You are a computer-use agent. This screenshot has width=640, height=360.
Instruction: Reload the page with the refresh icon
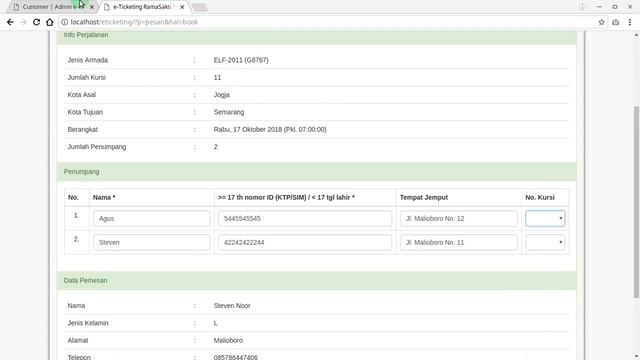pyautogui.click(x=36, y=22)
